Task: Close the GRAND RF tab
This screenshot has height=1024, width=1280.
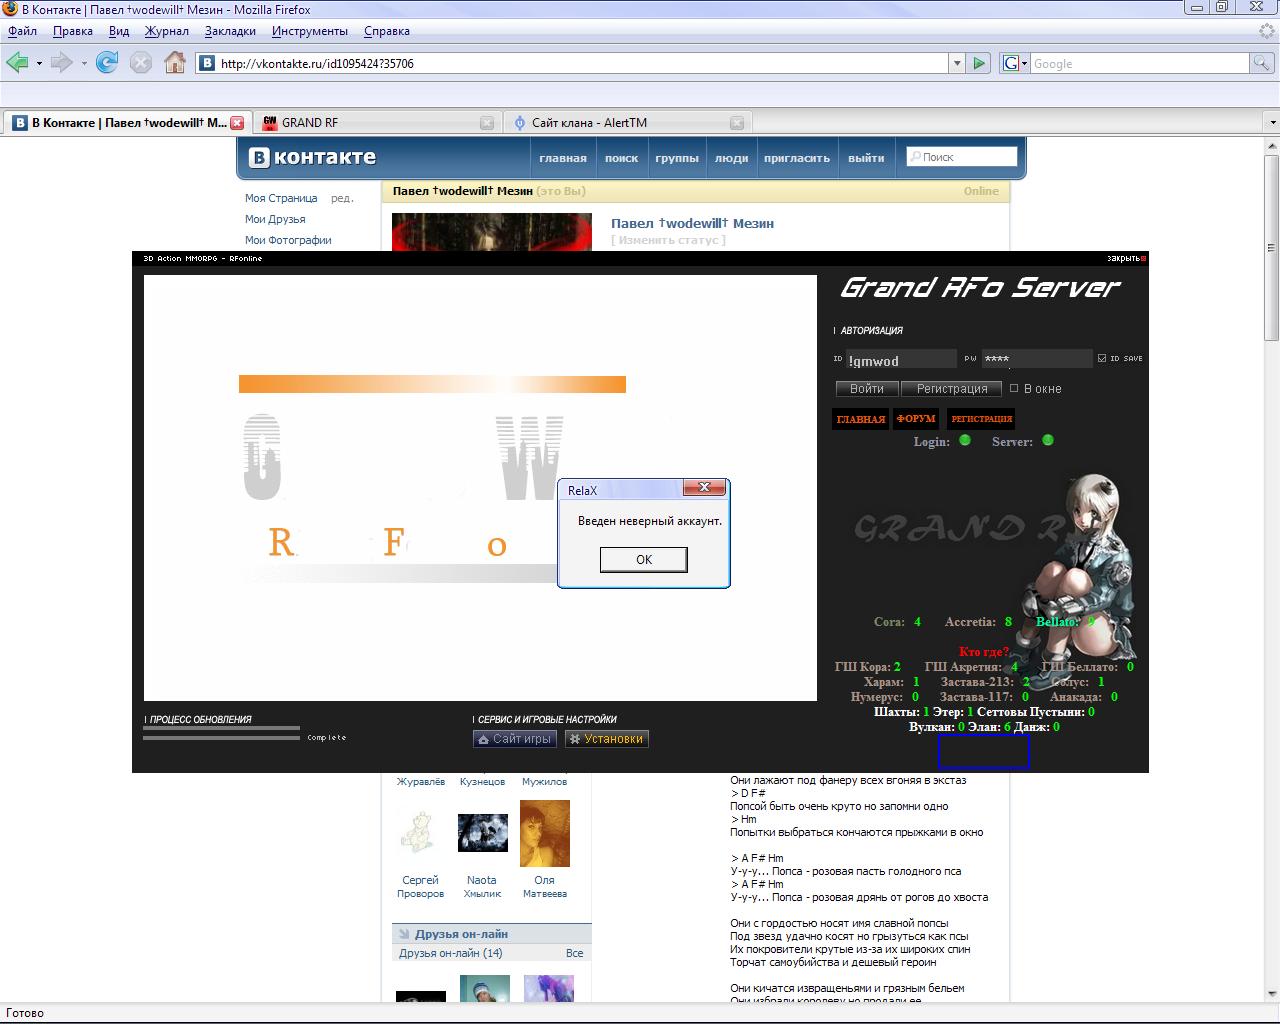Action: click(487, 123)
